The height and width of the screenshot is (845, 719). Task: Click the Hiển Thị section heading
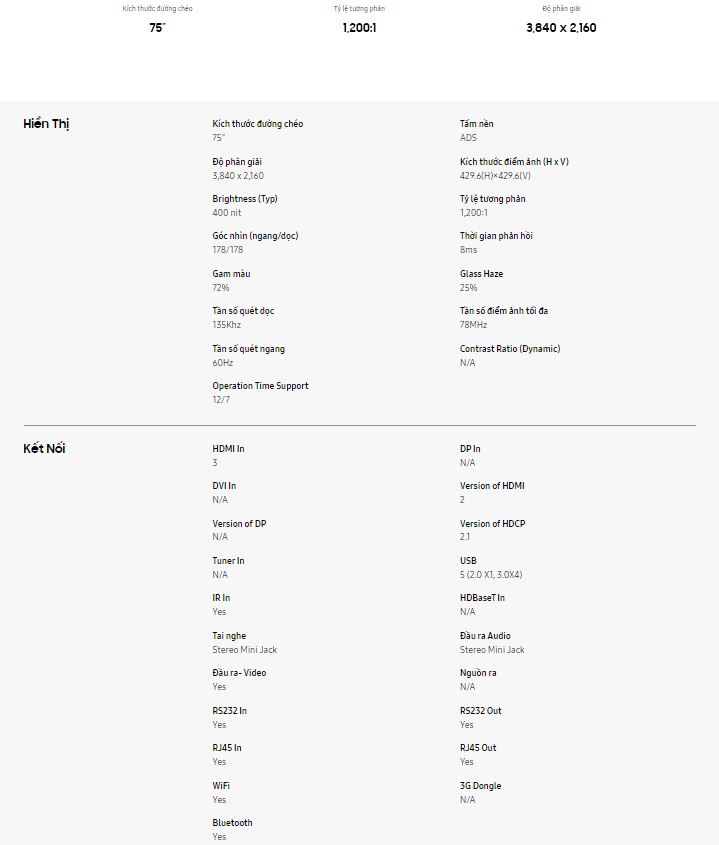point(46,124)
